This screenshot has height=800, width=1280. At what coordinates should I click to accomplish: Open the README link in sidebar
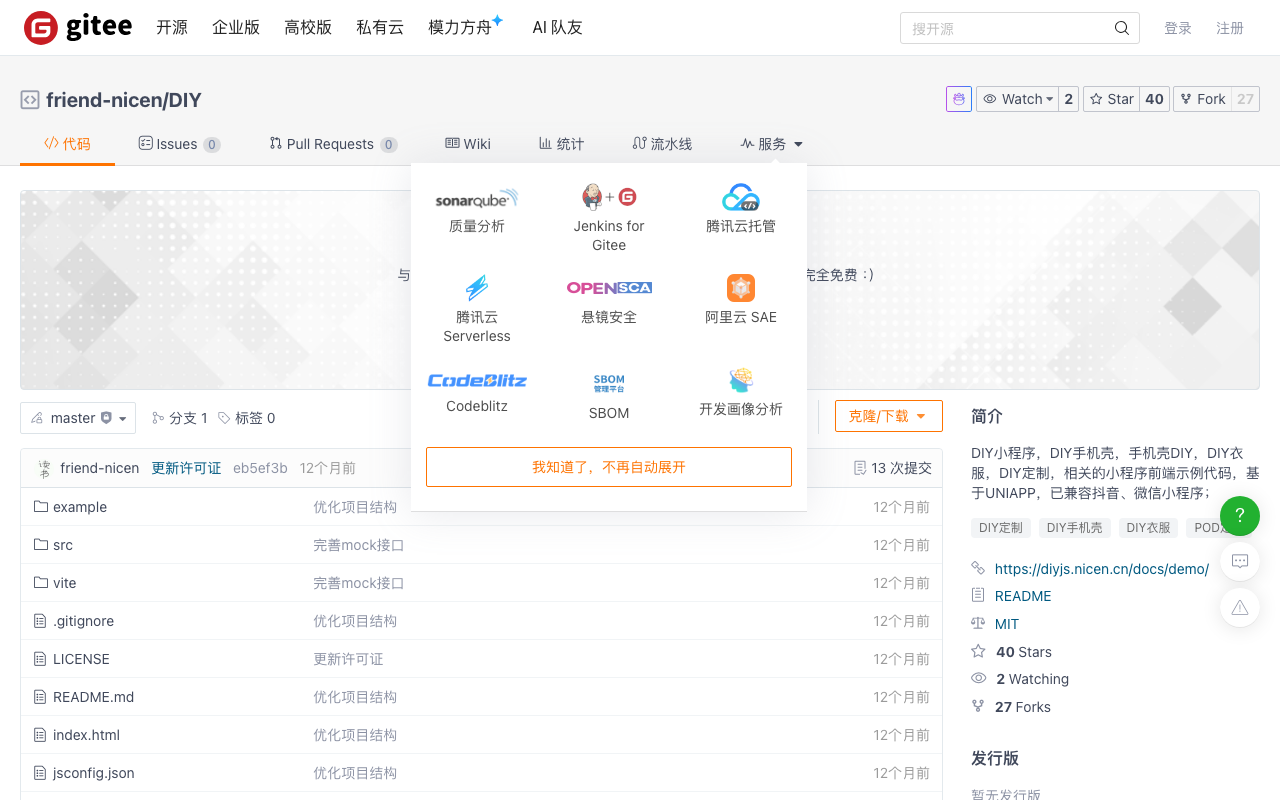(1023, 596)
